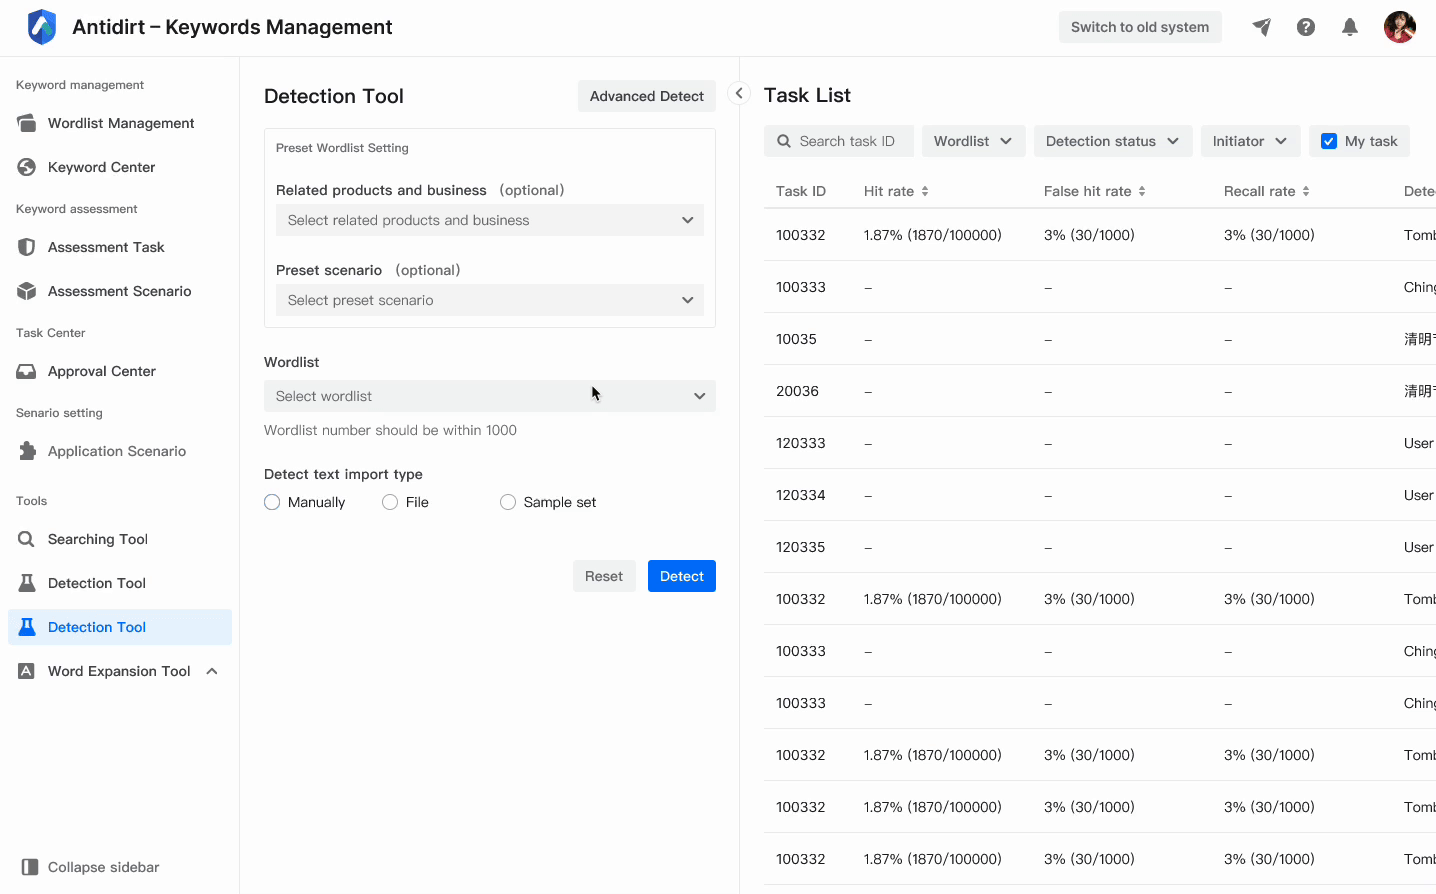Click the Search task ID field

(839, 141)
